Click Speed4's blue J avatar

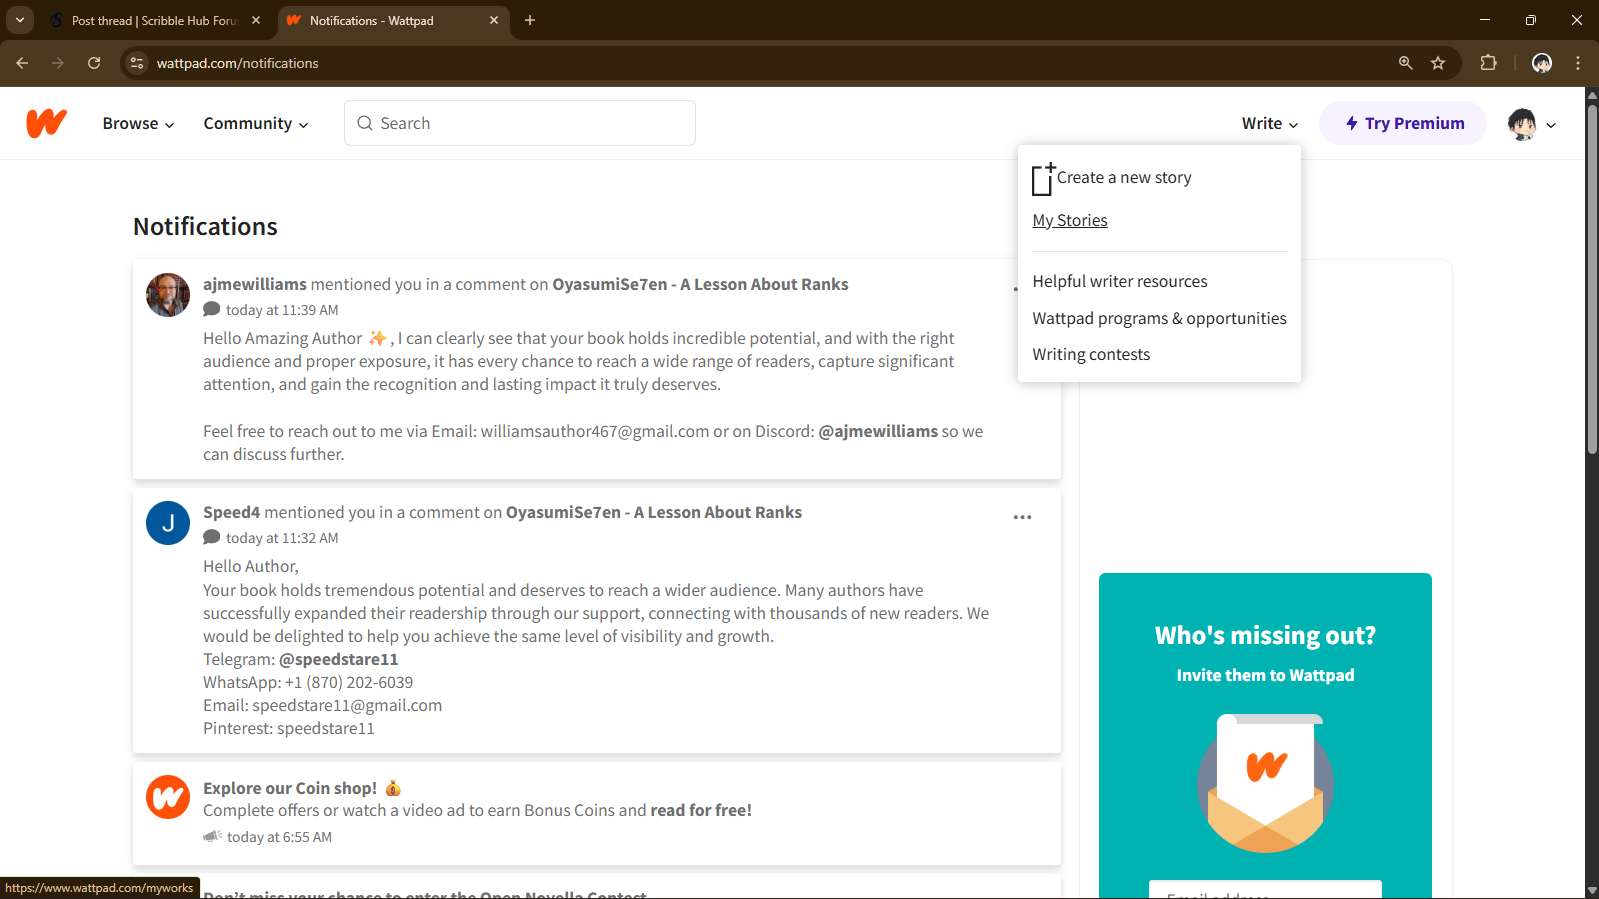pos(168,523)
